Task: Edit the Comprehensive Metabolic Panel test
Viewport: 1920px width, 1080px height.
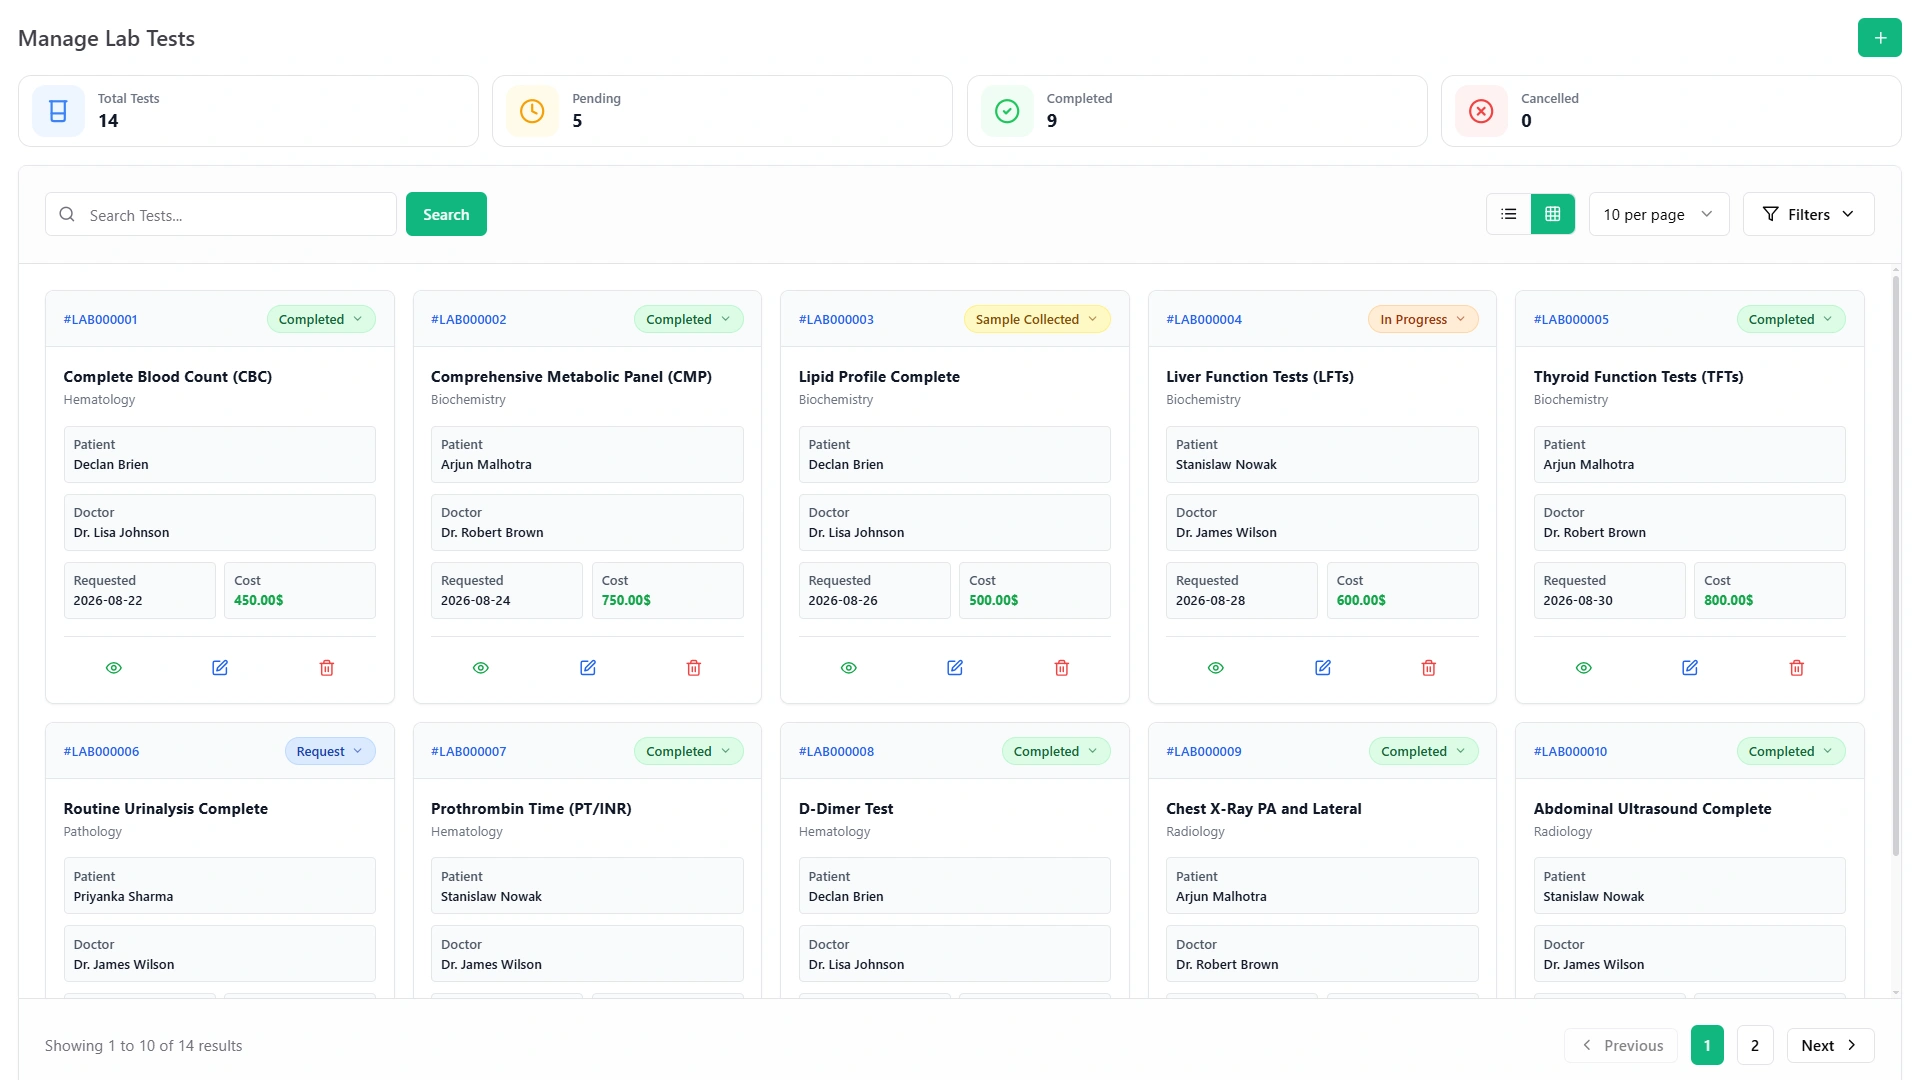Action: [588, 668]
